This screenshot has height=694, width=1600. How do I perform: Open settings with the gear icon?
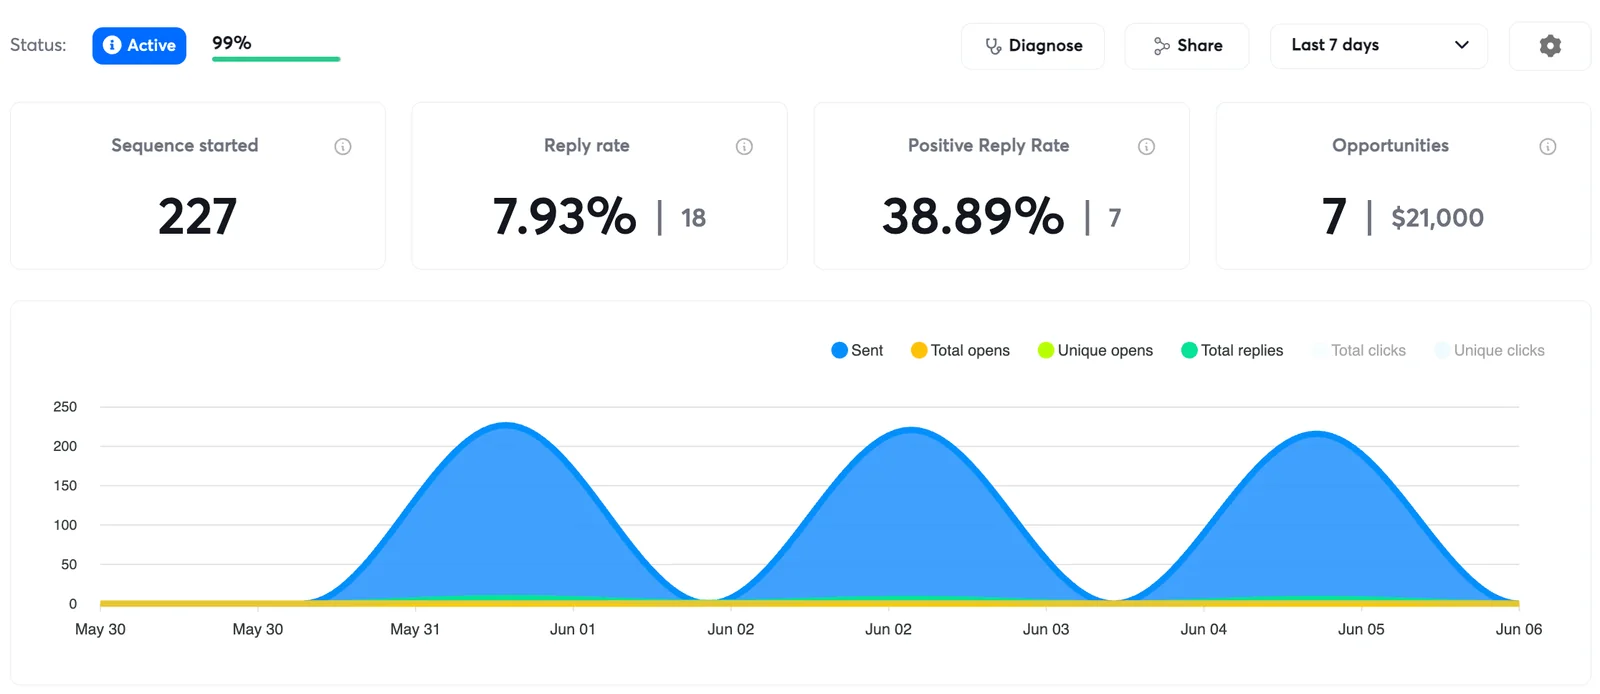pos(1550,46)
